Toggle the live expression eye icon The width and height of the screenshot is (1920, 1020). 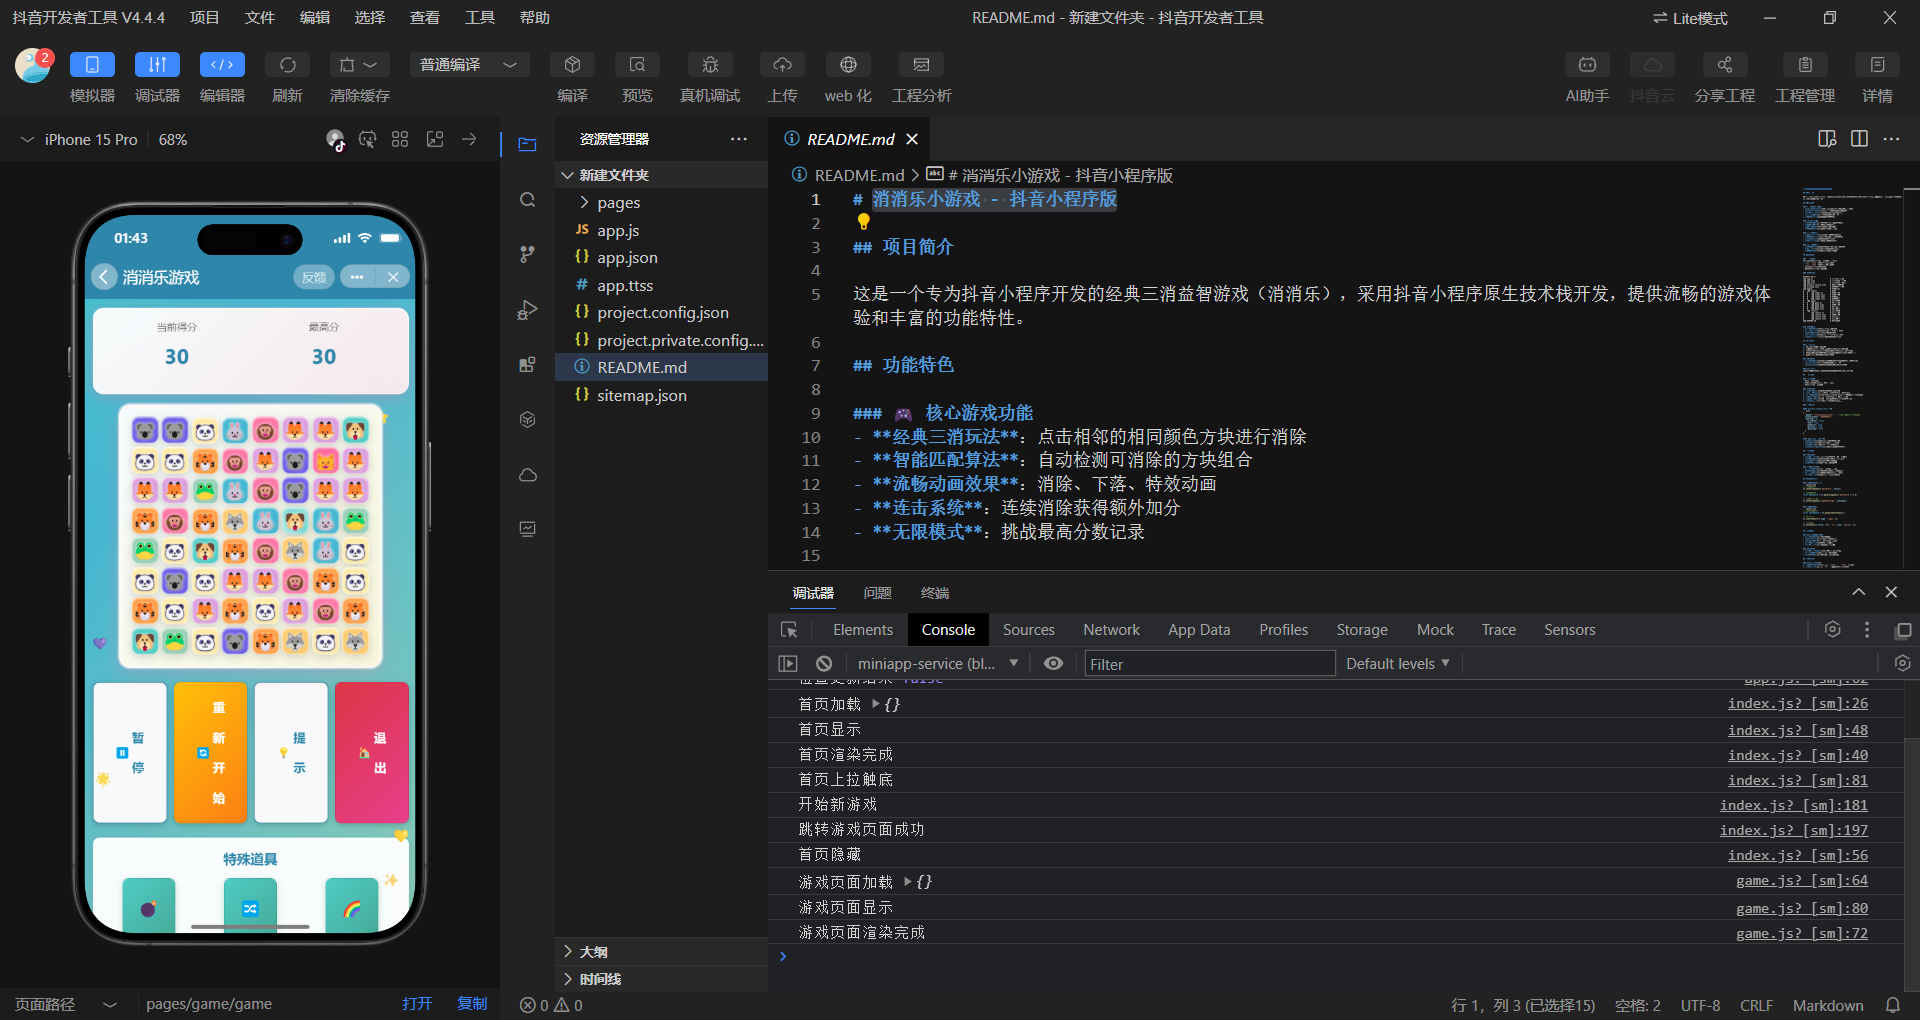(1053, 664)
